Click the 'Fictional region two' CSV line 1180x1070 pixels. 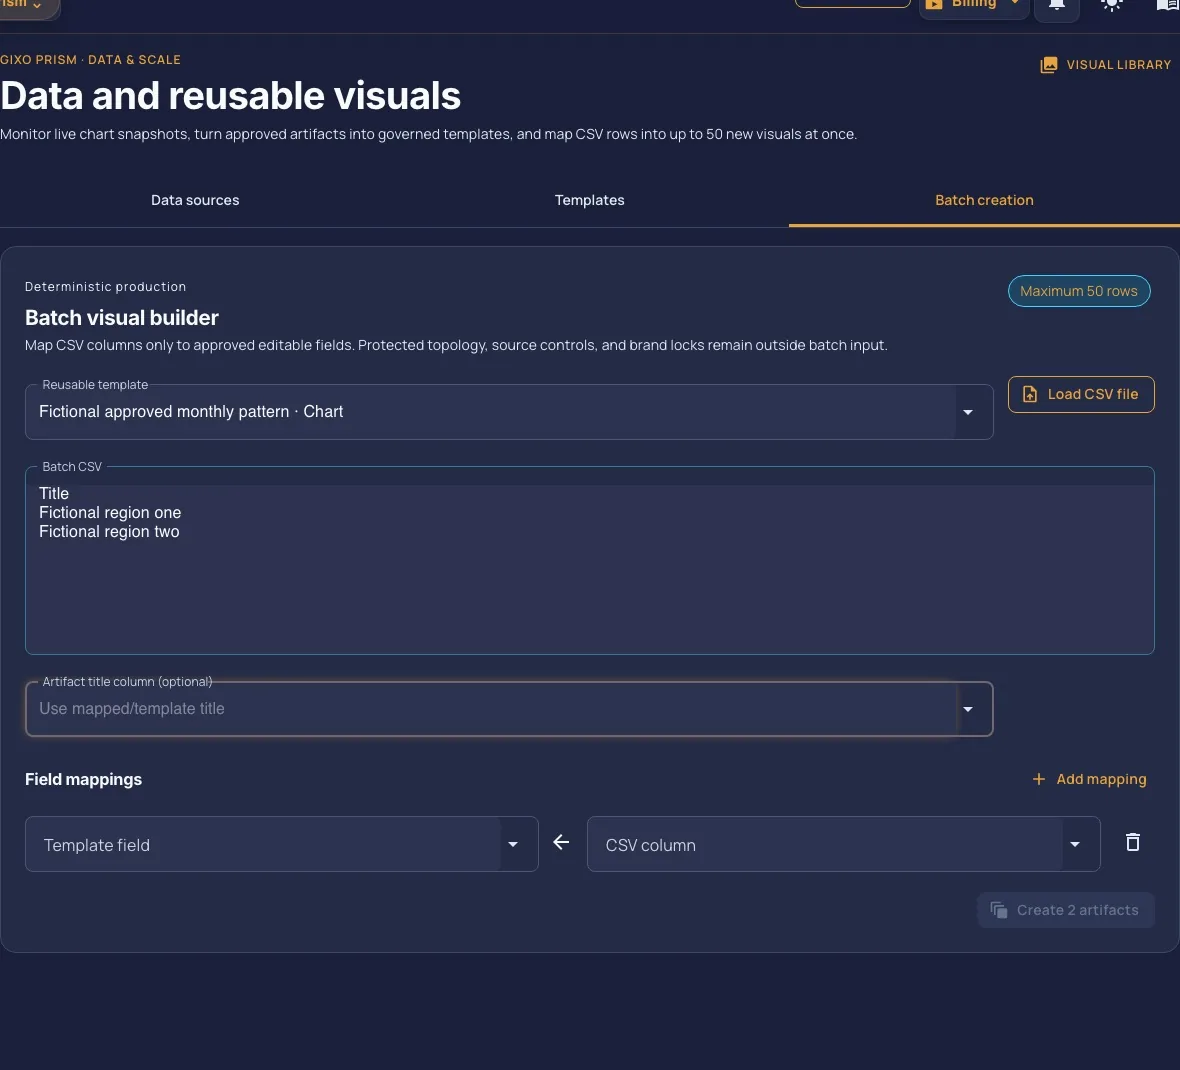pos(109,532)
